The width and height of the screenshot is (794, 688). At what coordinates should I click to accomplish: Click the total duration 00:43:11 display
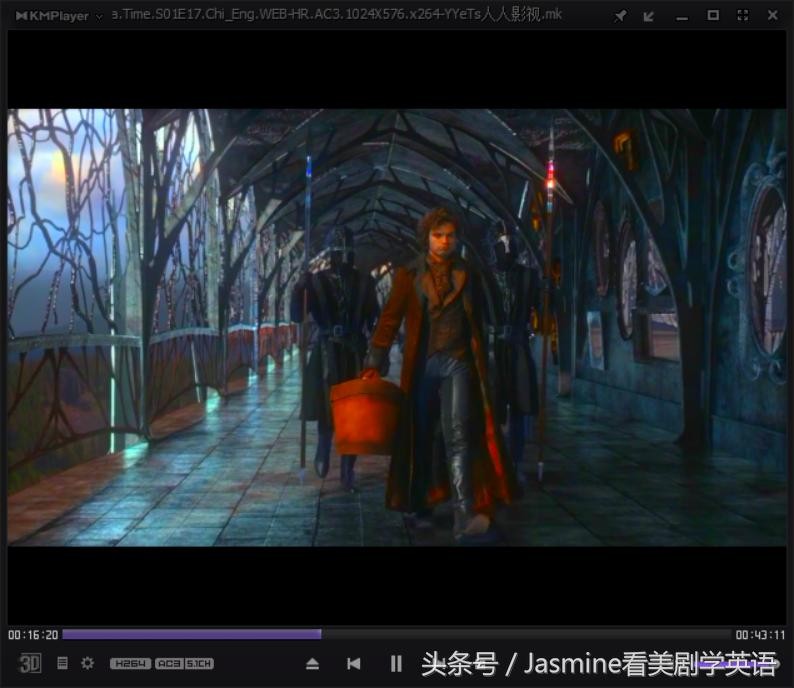[x=760, y=635]
